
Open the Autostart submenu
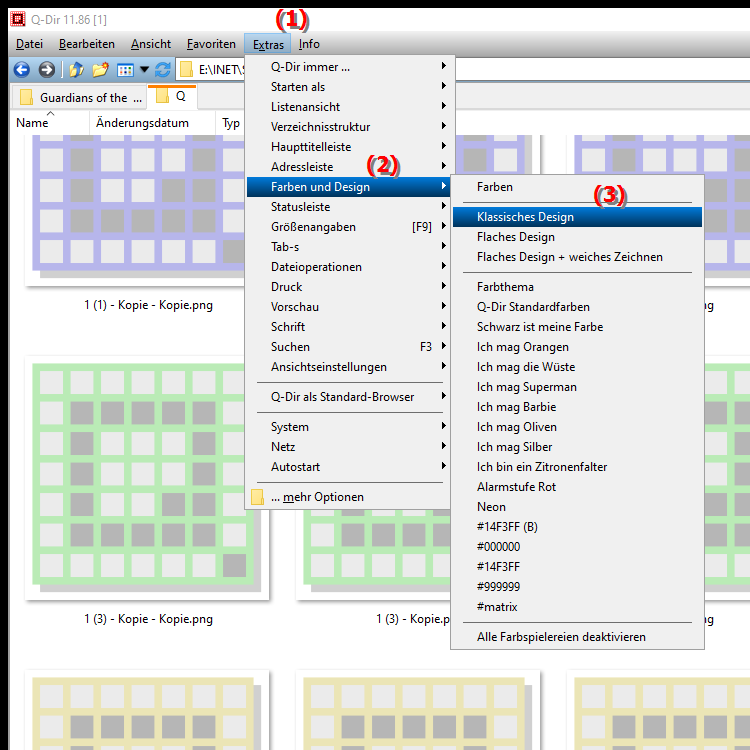pyautogui.click(x=348, y=467)
